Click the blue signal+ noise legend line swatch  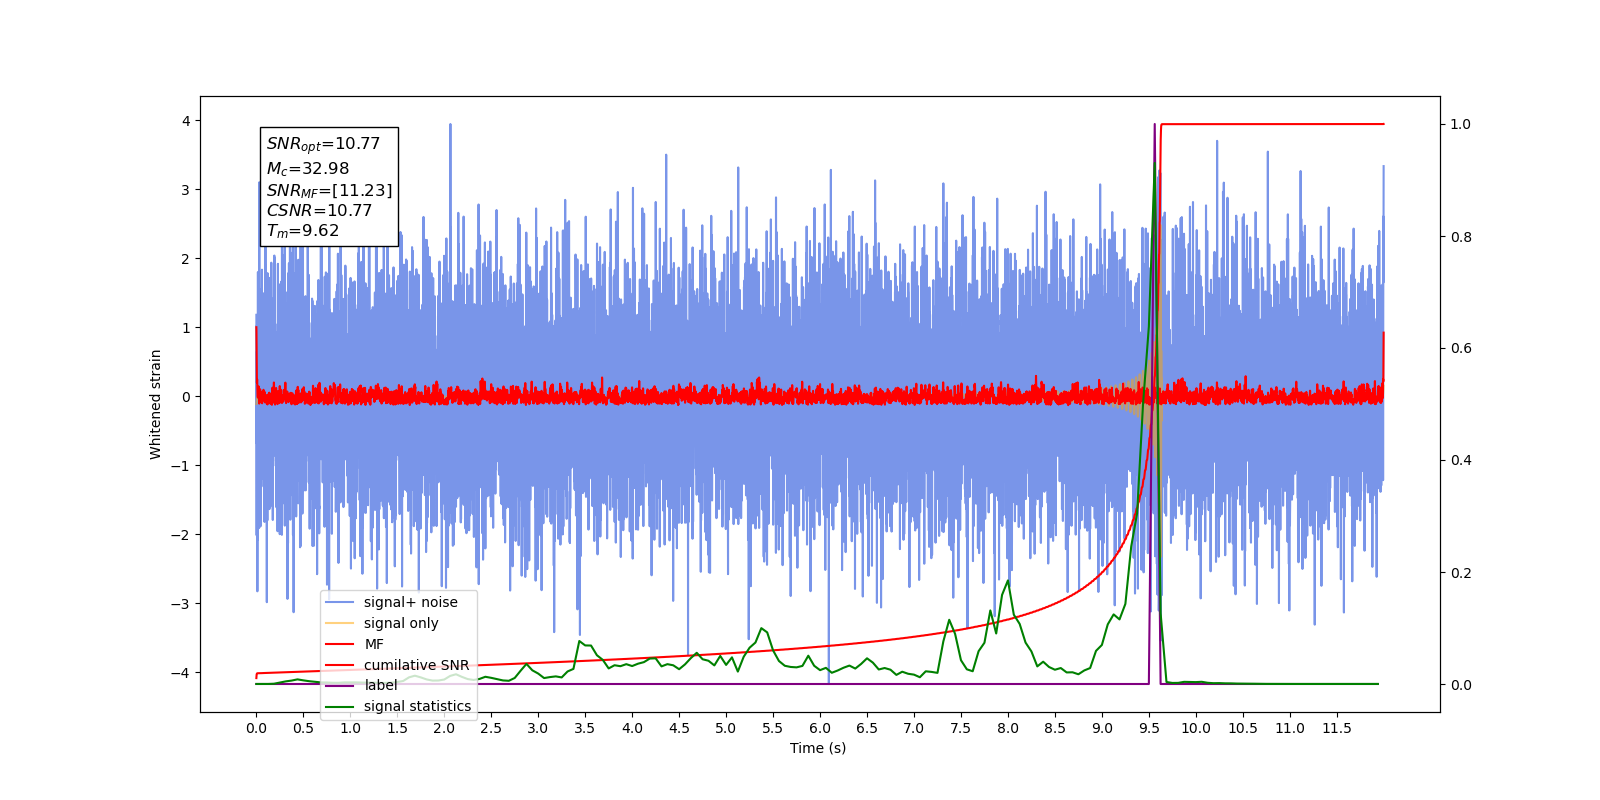340,602
